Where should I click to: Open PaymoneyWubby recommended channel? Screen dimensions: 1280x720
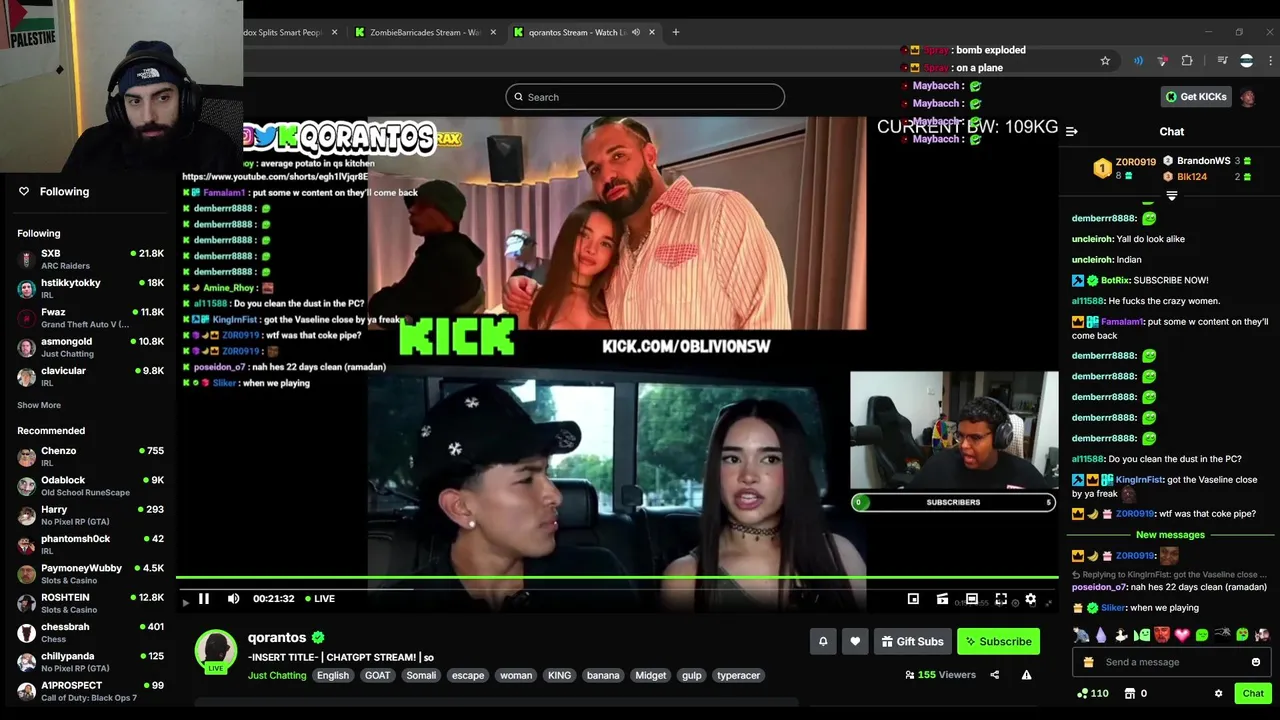point(90,574)
